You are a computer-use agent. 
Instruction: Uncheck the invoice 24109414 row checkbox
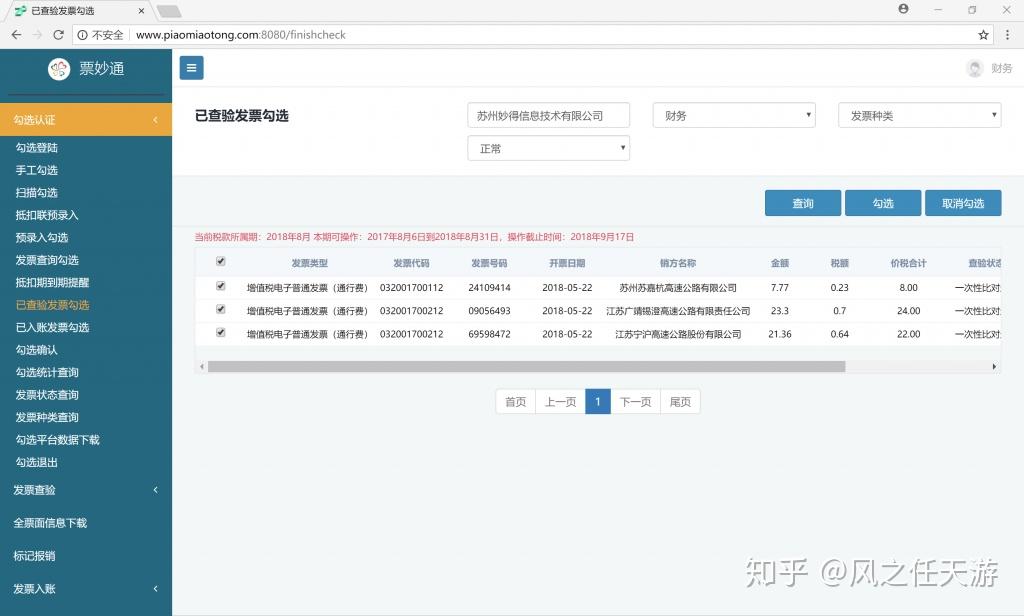pos(221,286)
